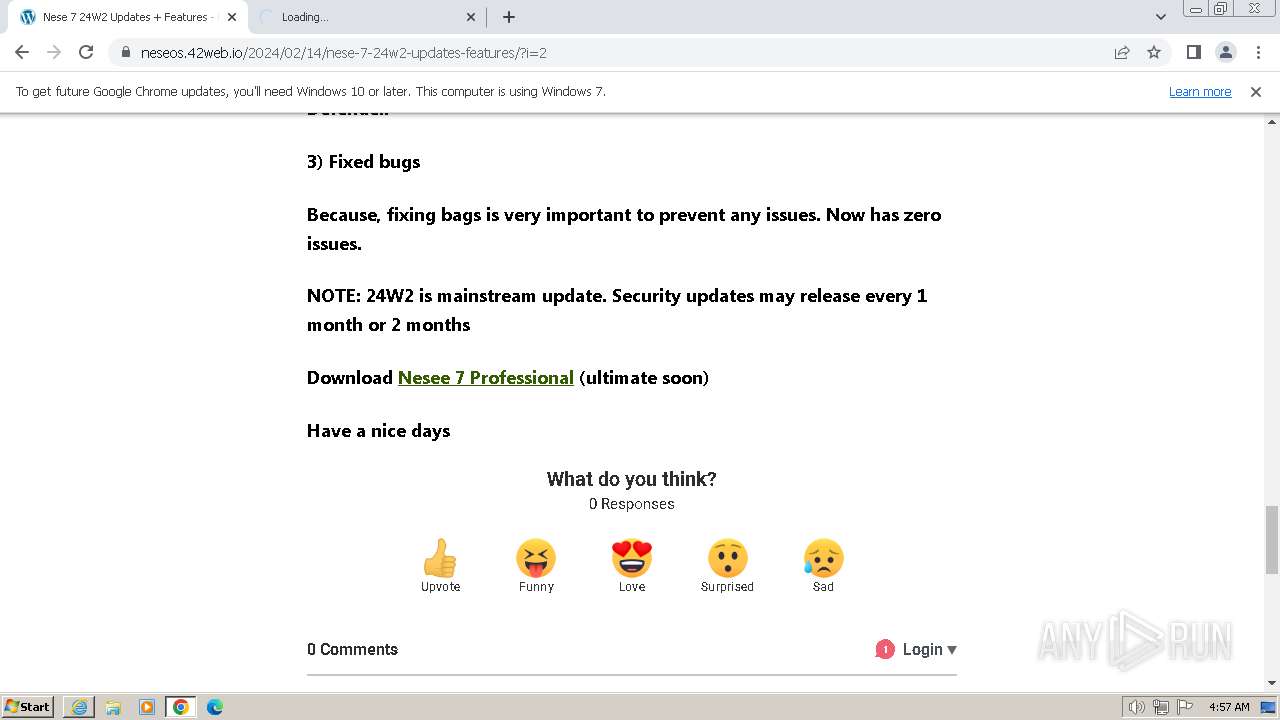Close the Nese 7 24W2 tab
The image size is (1280, 720).
(x=231, y=17)
